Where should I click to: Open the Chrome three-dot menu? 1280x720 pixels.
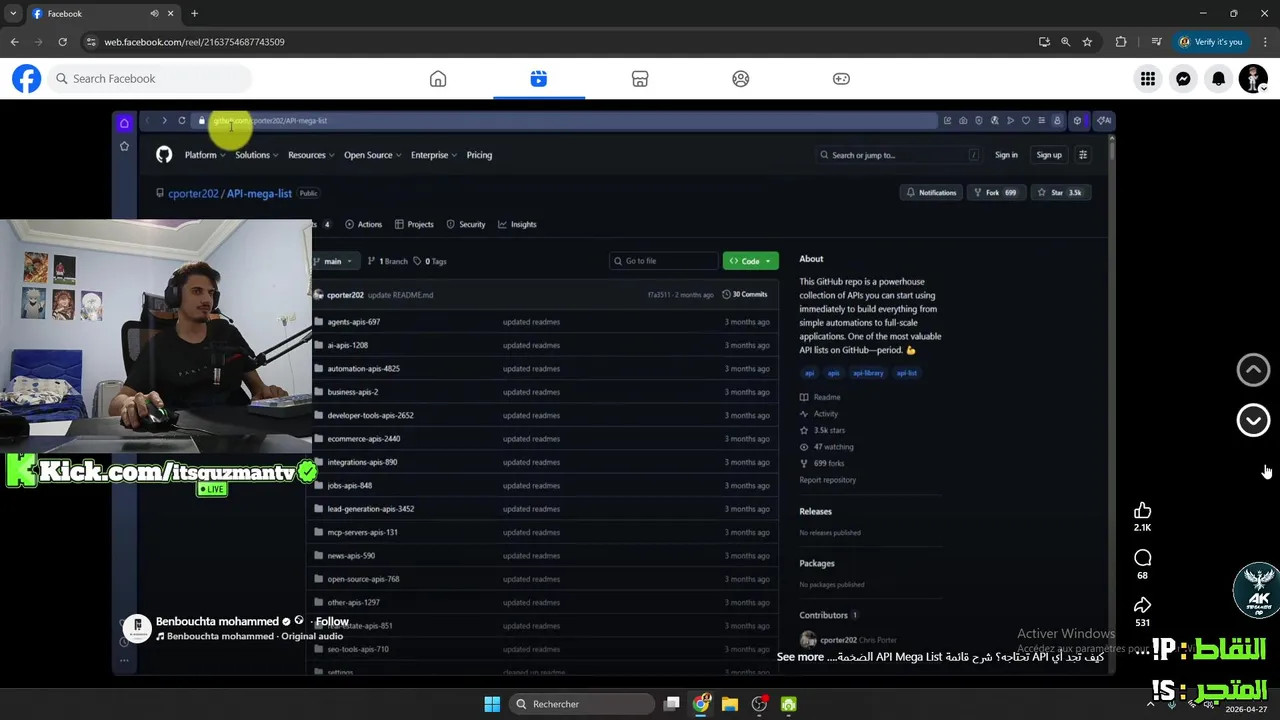point(1265,42)
